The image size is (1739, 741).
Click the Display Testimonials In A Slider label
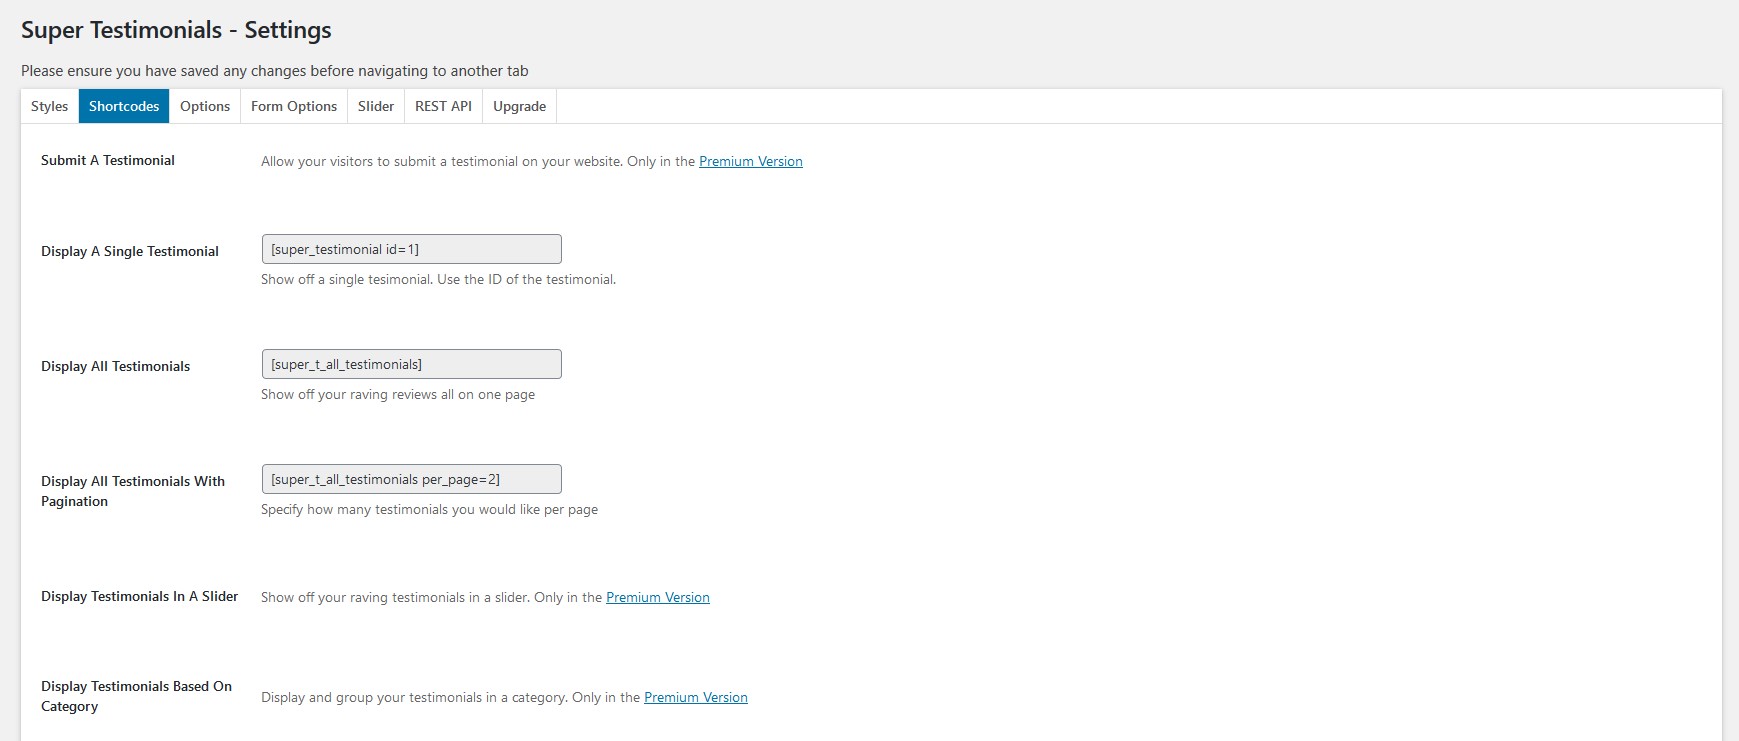(139, 596)
